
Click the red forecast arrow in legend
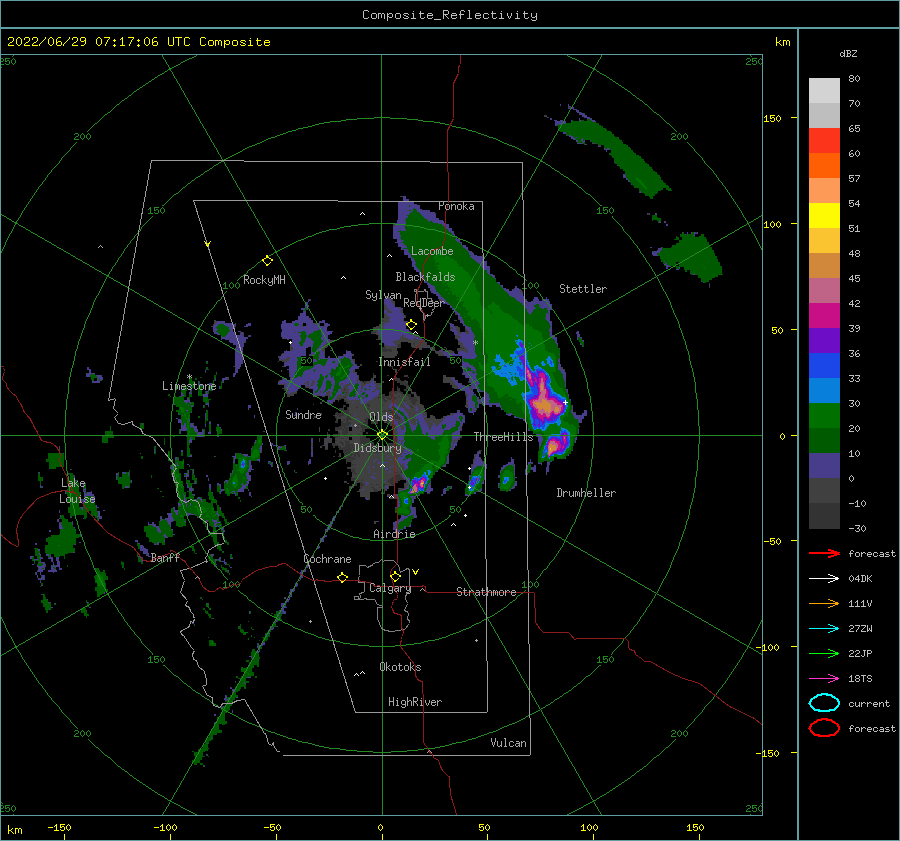(824, 553)
